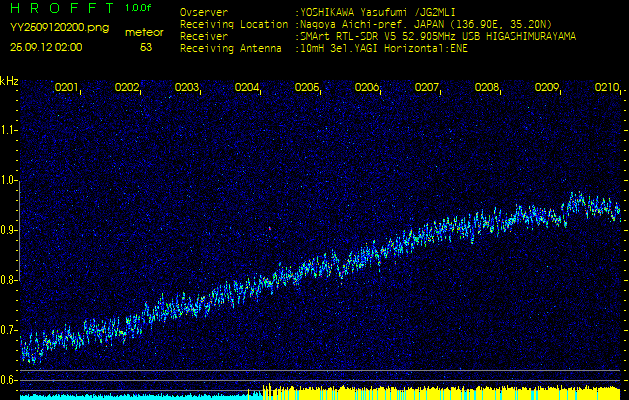This screenshot has height=400, width=629.
Task: Click the yellow signal level bar
Action: coord(440,392)
